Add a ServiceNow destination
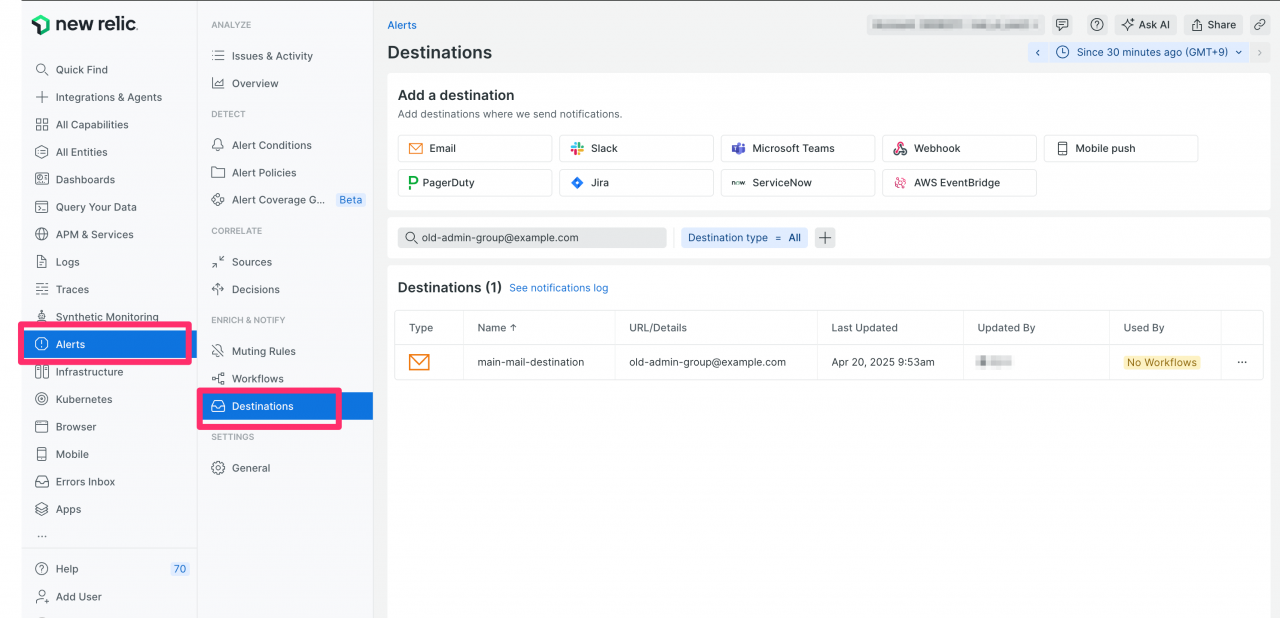Screen dimensions: 1280x618 tap(798, 183)
